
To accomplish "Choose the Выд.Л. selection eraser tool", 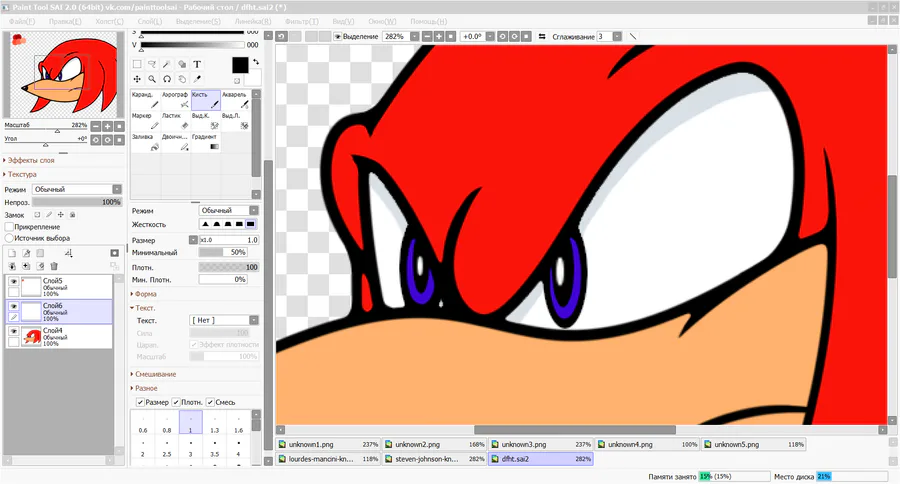I will (235, 121).
